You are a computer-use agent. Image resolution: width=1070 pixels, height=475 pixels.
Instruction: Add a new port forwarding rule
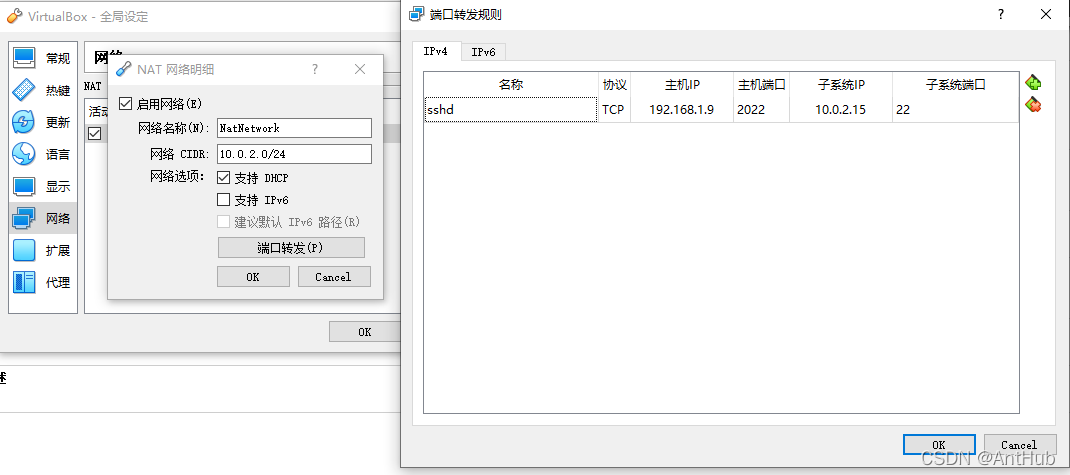pos(1033,83)
